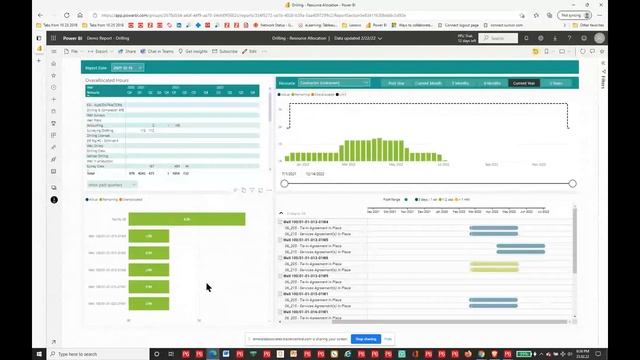The height and width of the screenshot is (360, 640).
Task: Open help question mark icon
Action: tap(569, 38)
